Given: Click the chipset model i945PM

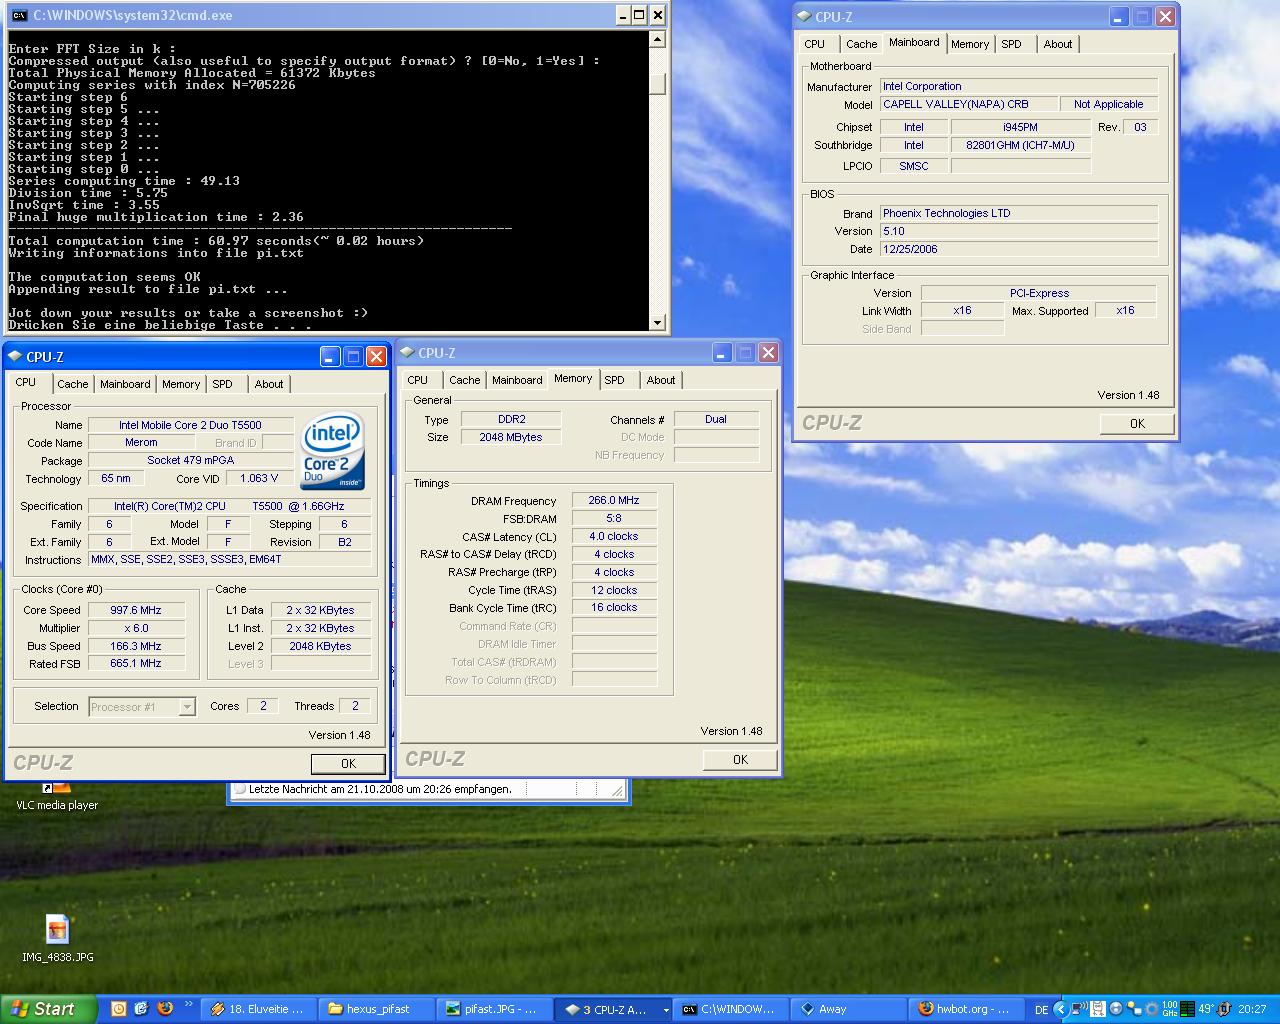Looking at the screenshot, I should (1020, 127).
